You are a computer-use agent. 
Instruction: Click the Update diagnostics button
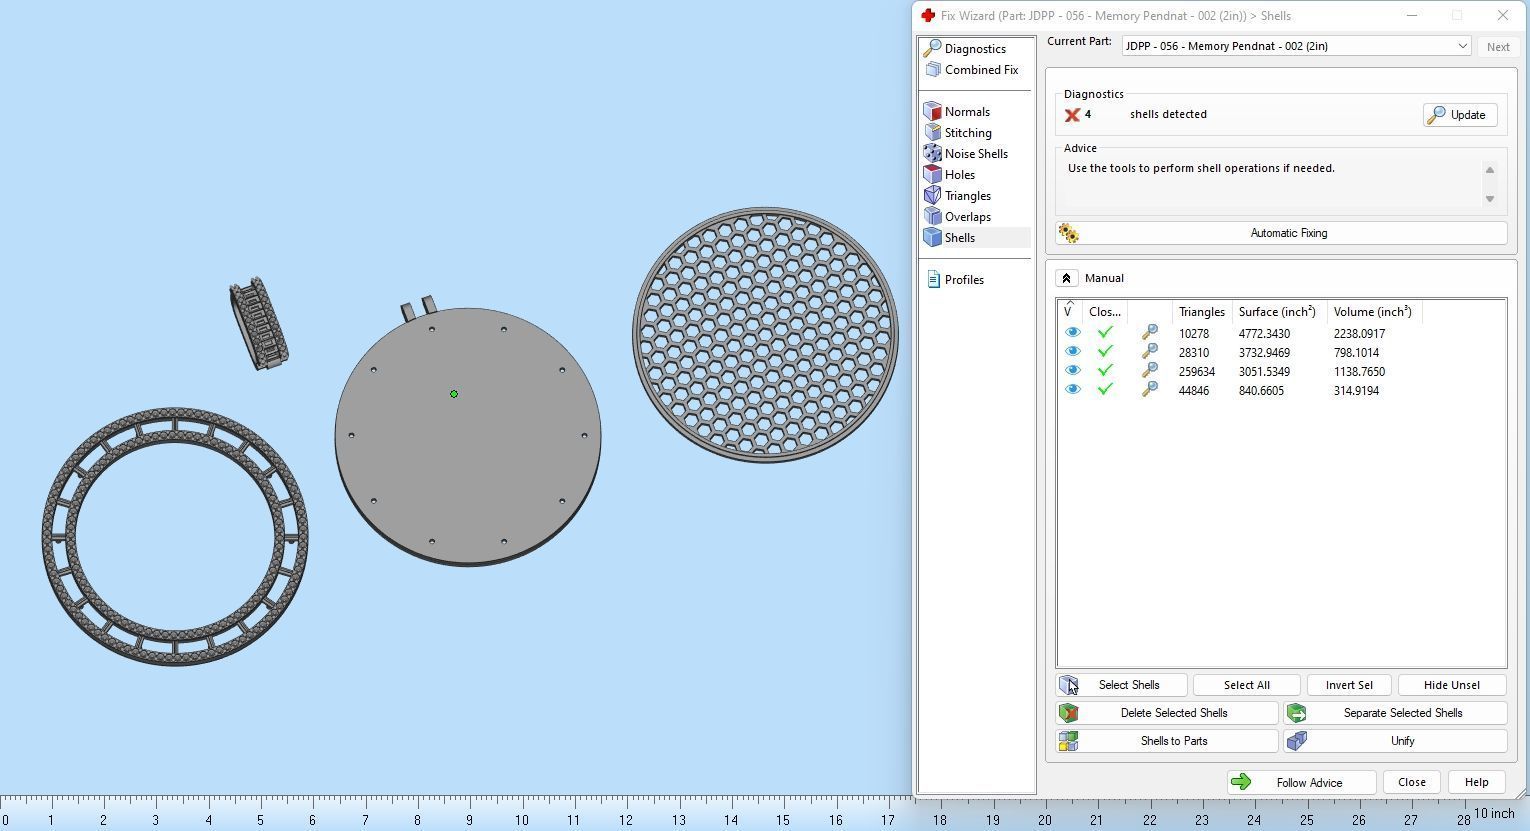pos(1460,115)
